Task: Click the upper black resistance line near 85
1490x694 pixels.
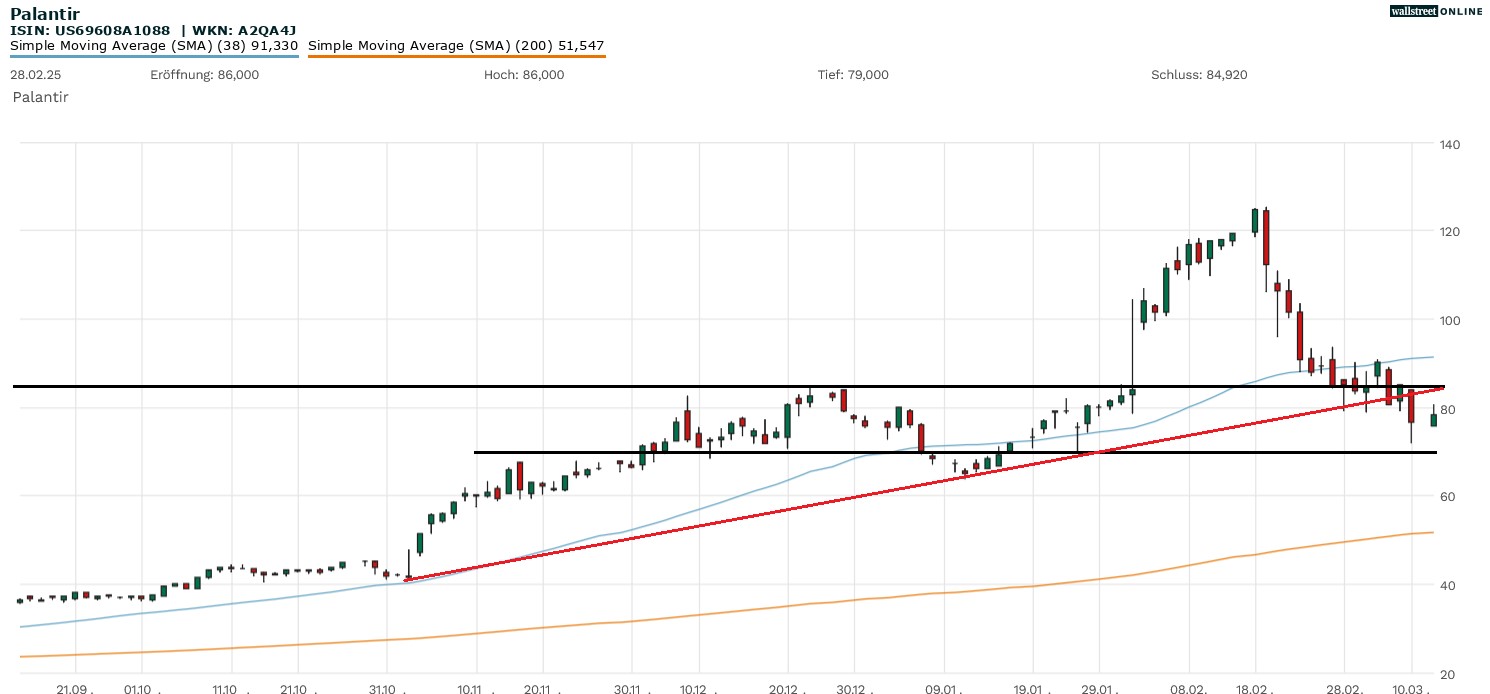Action: coord(728,386)
